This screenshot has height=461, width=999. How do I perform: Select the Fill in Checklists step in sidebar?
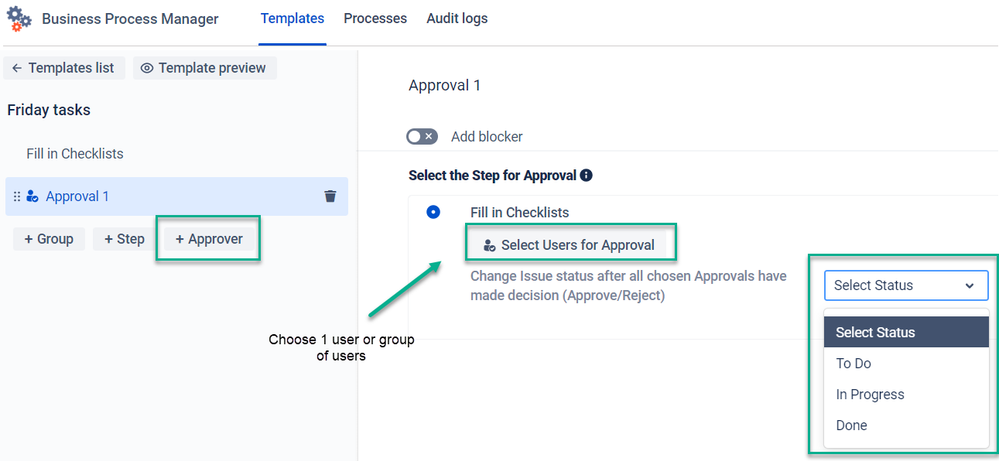point(75,153)
